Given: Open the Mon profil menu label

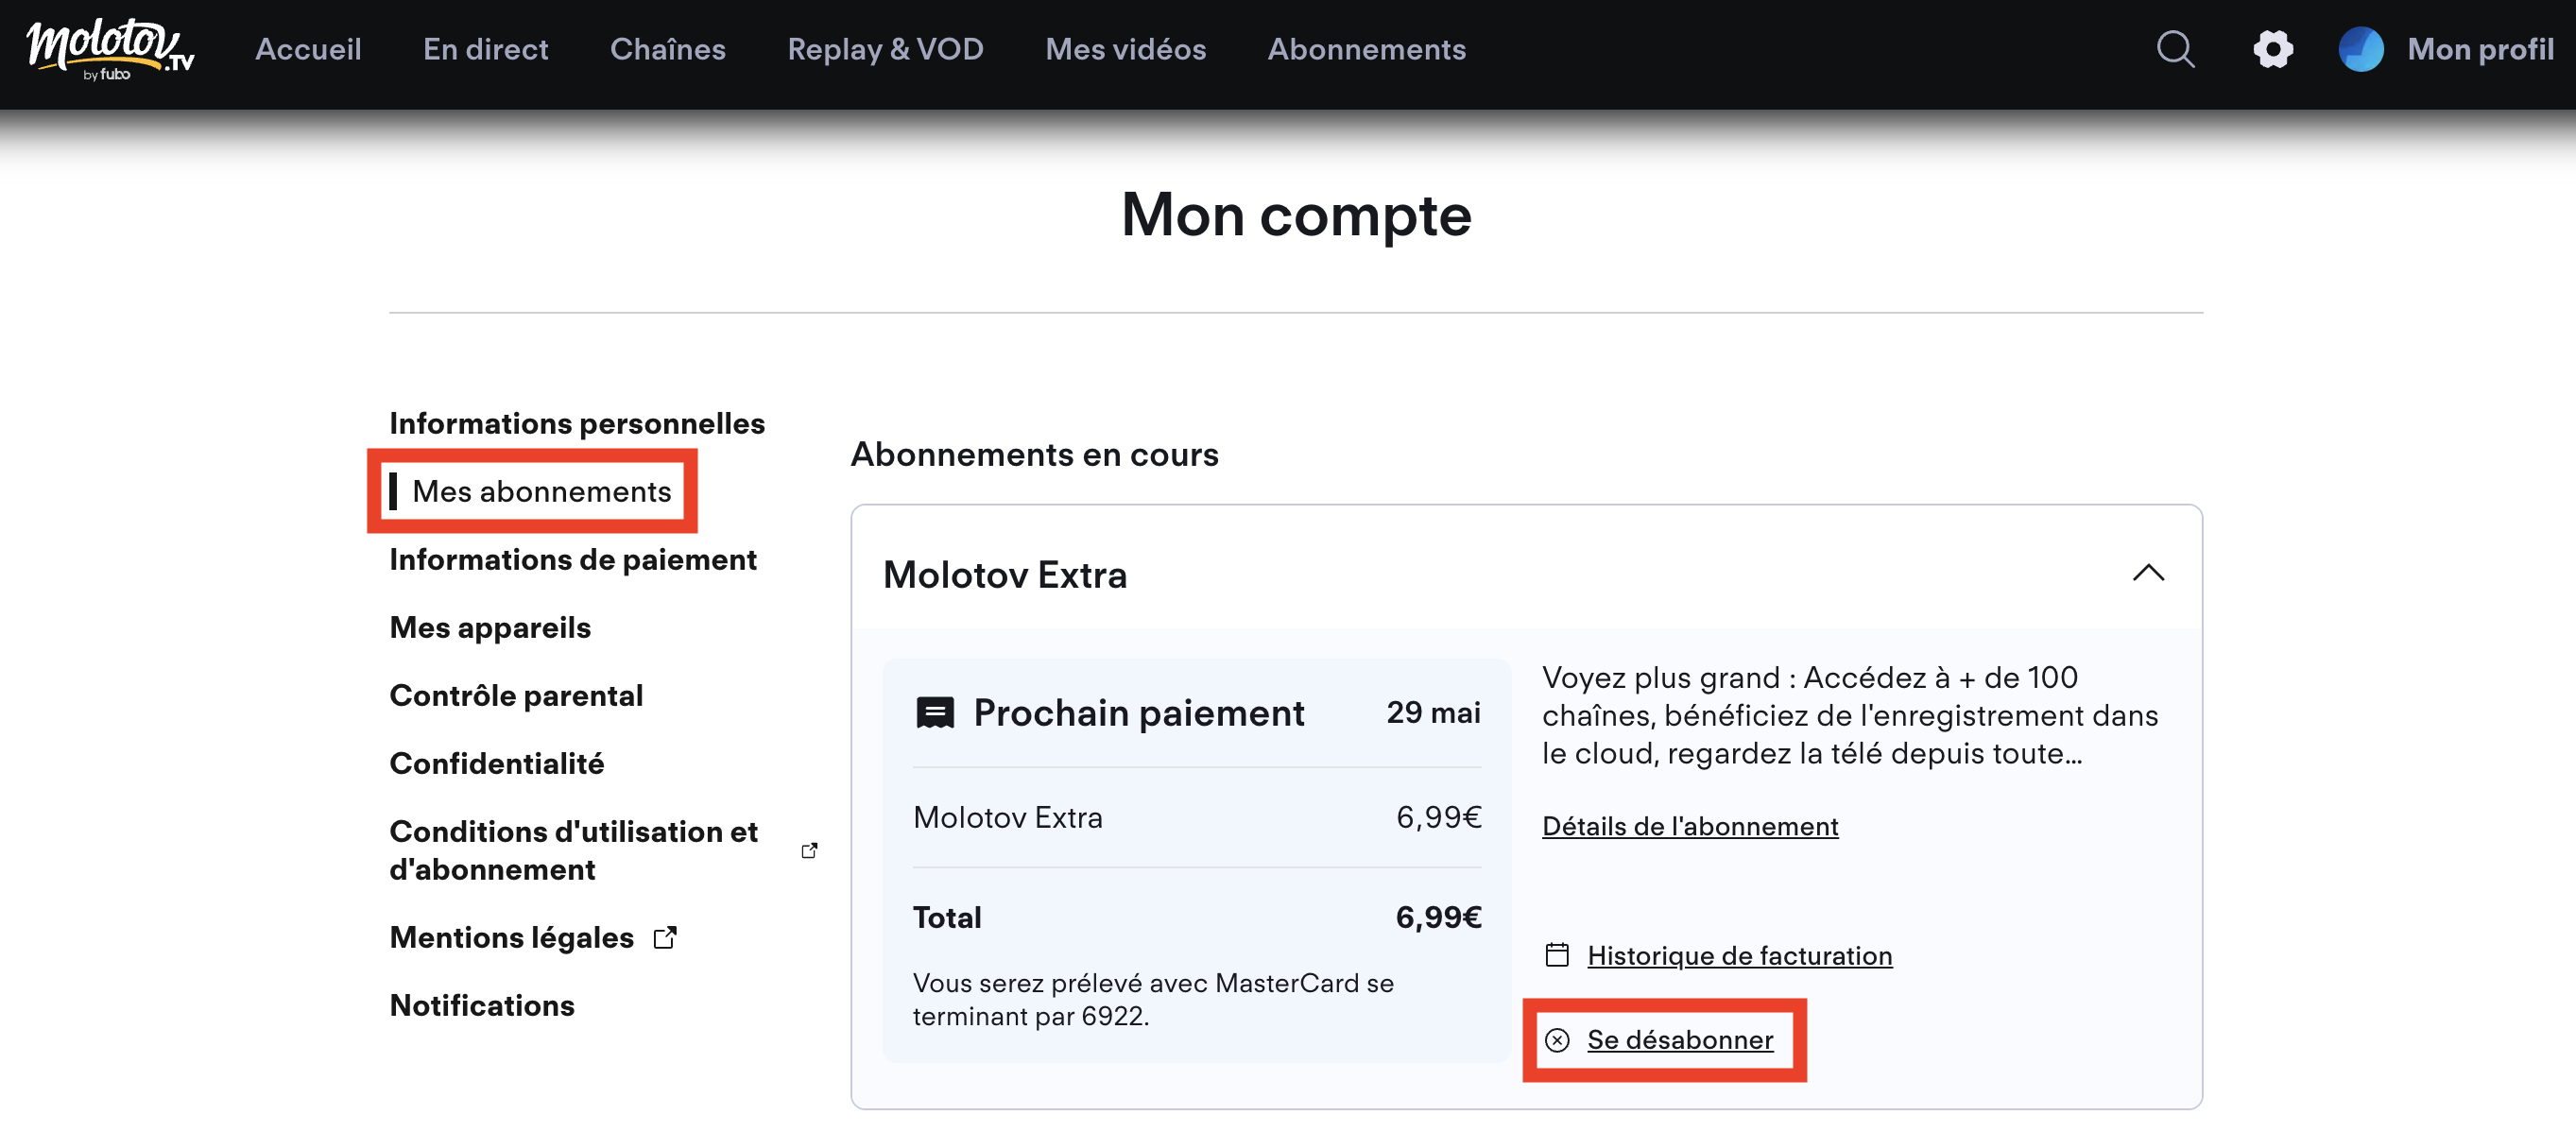Looking at the screenshot, I should (2480, 49).
